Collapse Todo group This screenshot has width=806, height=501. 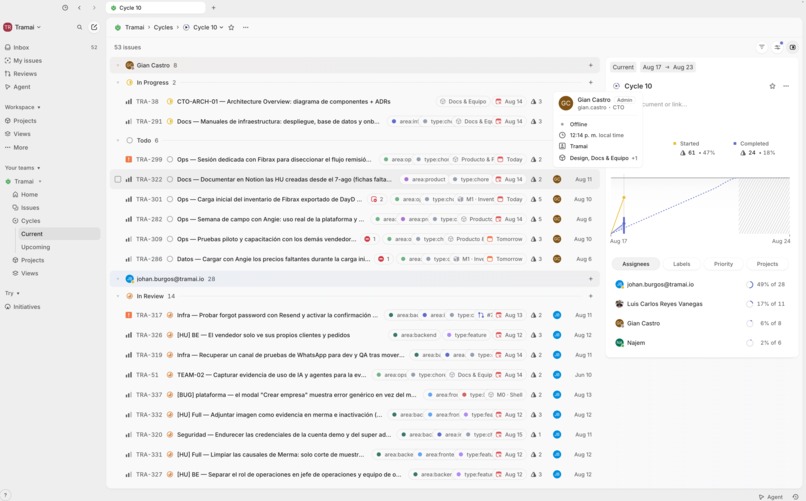(x=118, y=140)
